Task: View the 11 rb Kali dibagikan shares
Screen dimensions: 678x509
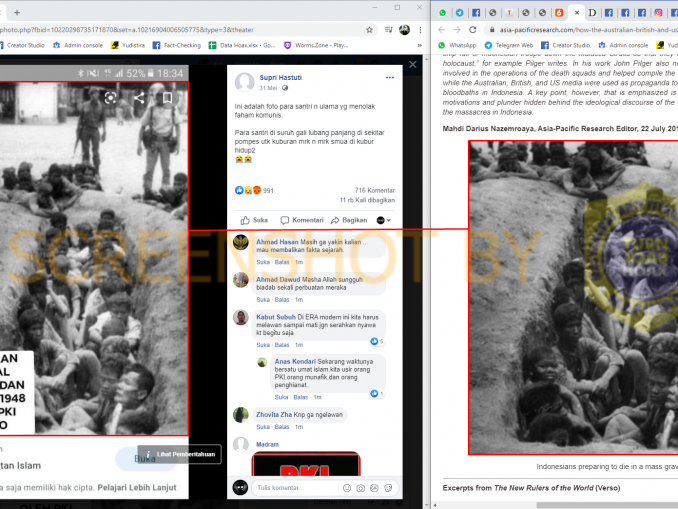Action: (367, 200)
